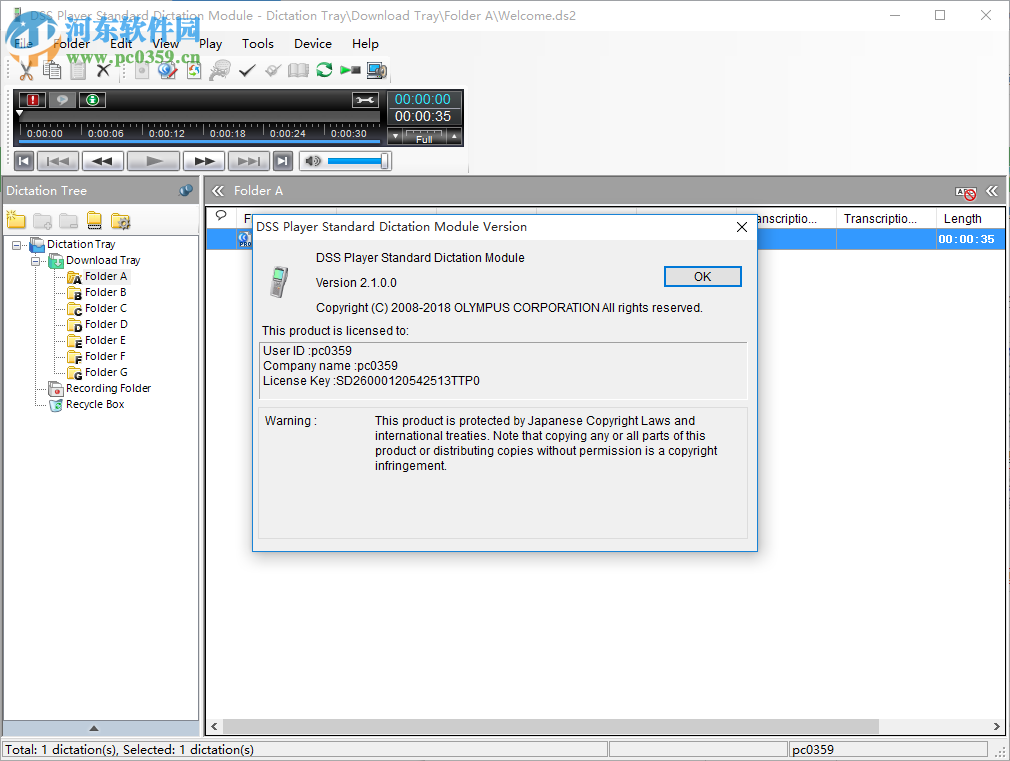
Task: Click the New Folder icon with sparkle
Action: pyautogui.click(x=16, y=220)
